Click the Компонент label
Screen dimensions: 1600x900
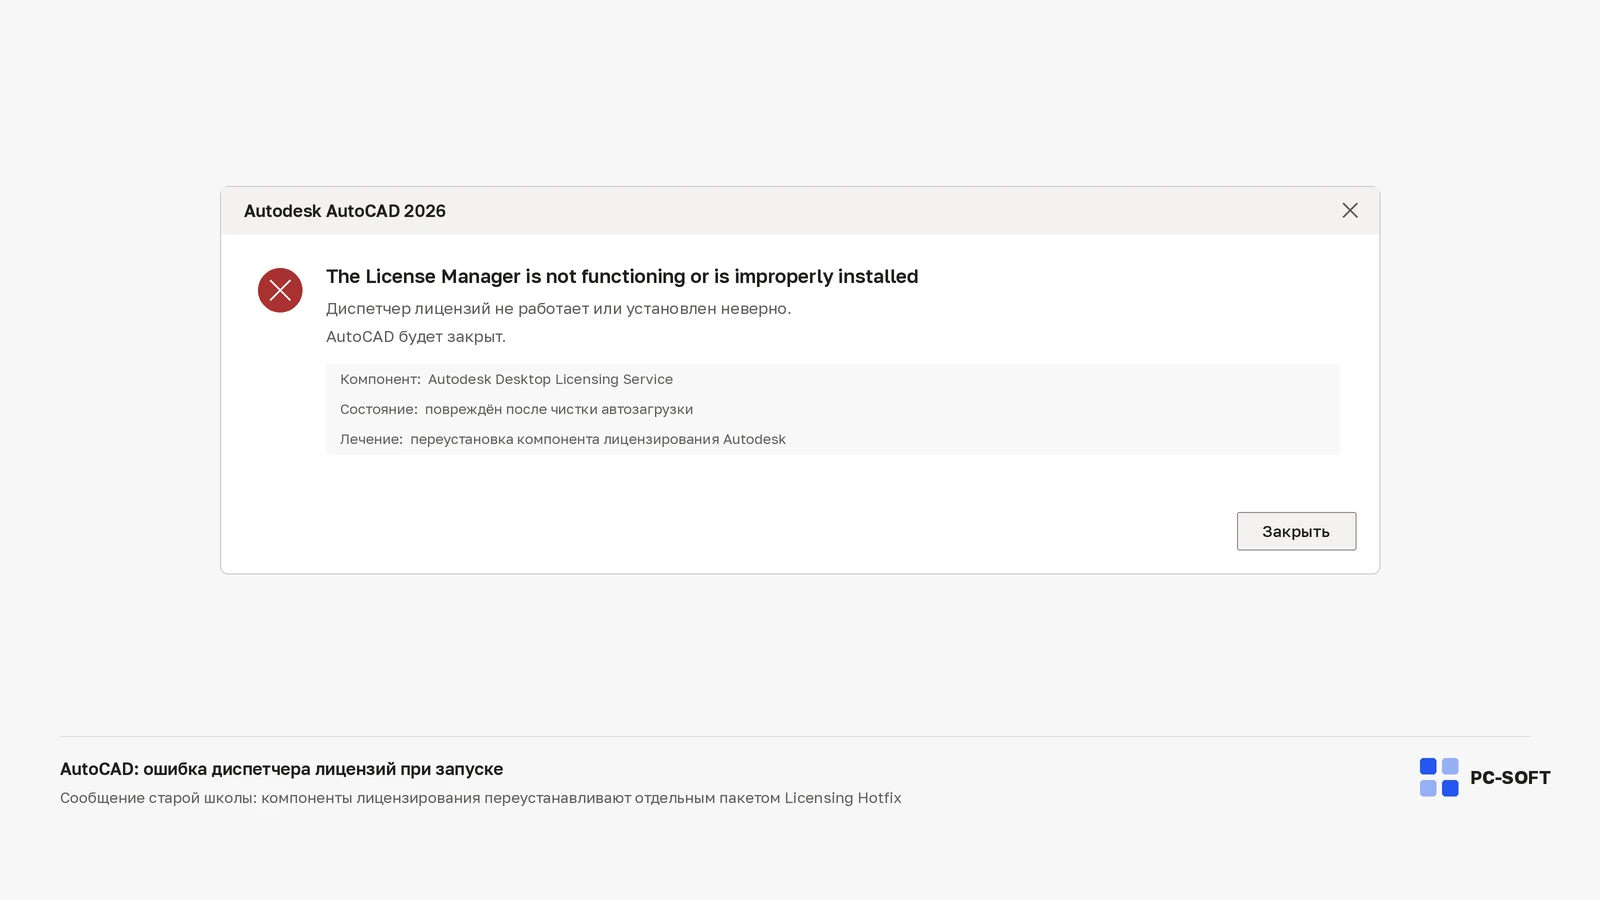point(380,379)
